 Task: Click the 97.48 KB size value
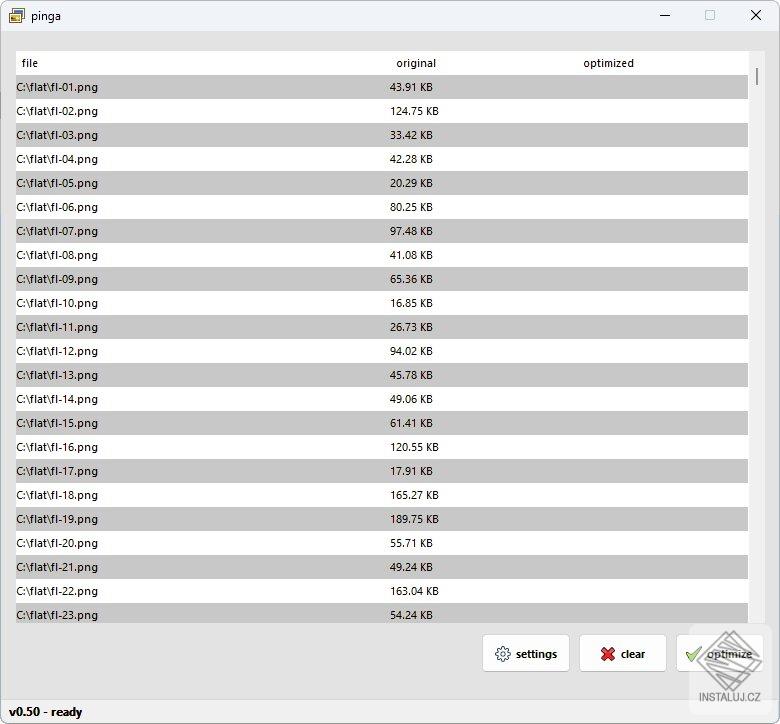(411, 231)
